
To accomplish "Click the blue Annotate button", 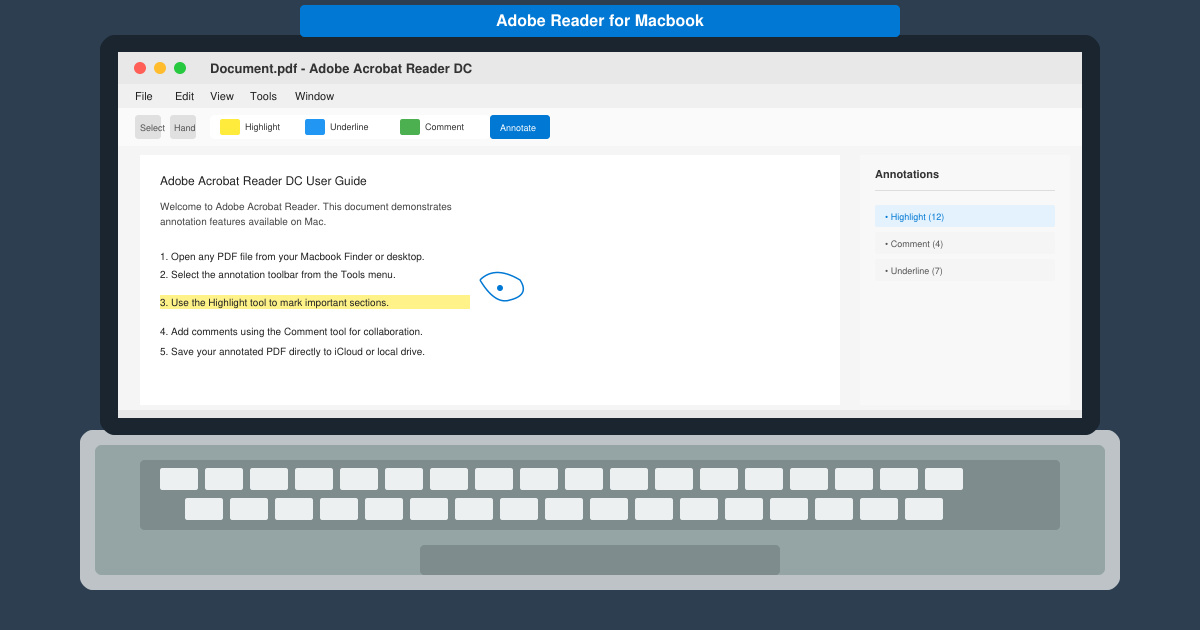I will tap(520, 127).
